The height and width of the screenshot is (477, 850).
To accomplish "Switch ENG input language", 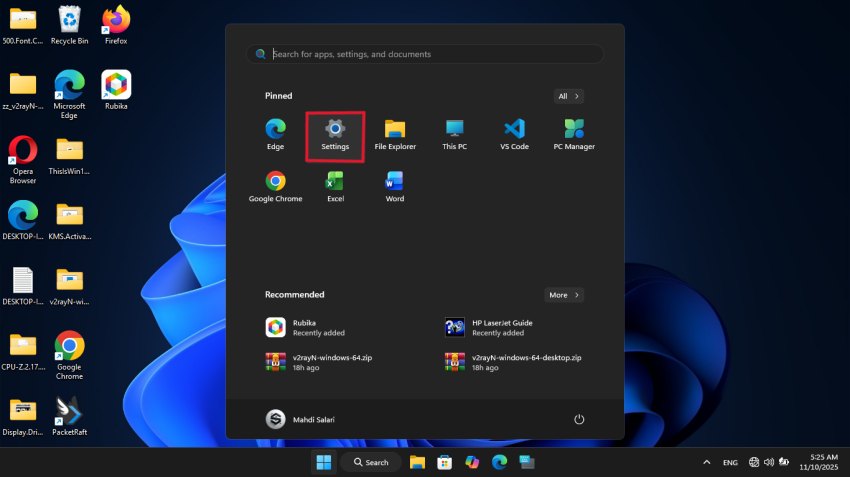I will (730, 462).
